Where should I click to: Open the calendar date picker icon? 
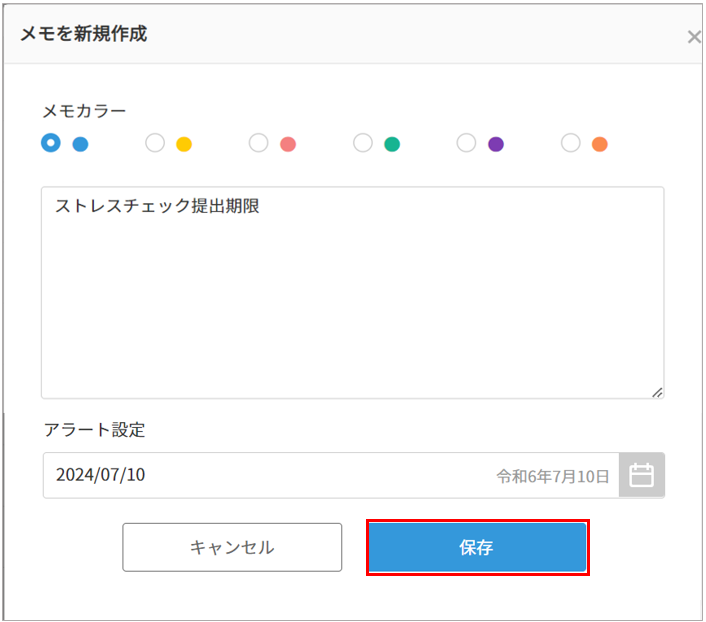click(642, 475)
